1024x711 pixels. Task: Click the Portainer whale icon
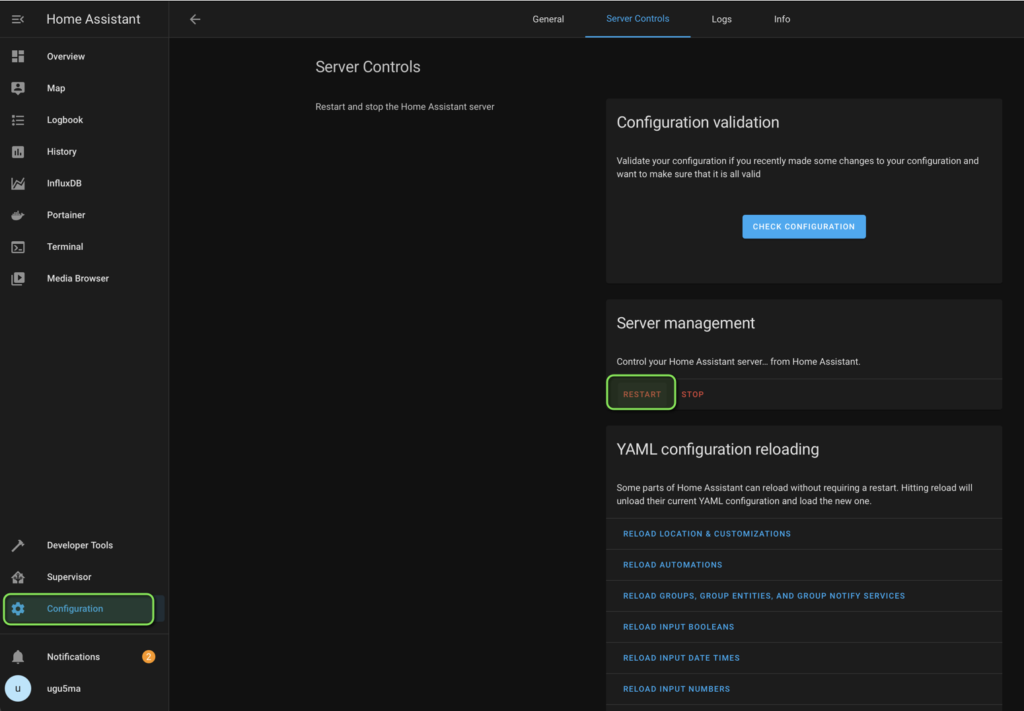(x=18, y=215)
